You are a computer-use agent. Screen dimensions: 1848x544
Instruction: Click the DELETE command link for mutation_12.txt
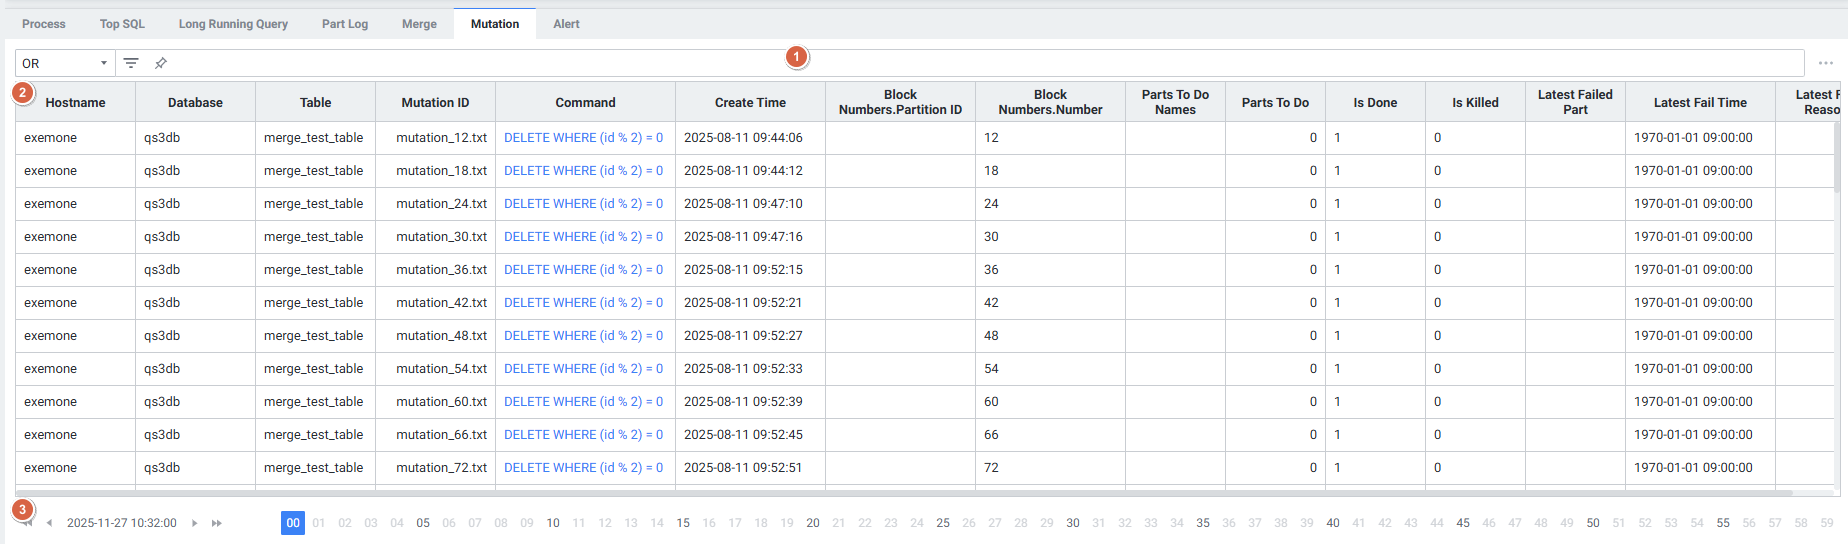pos(583,138)
